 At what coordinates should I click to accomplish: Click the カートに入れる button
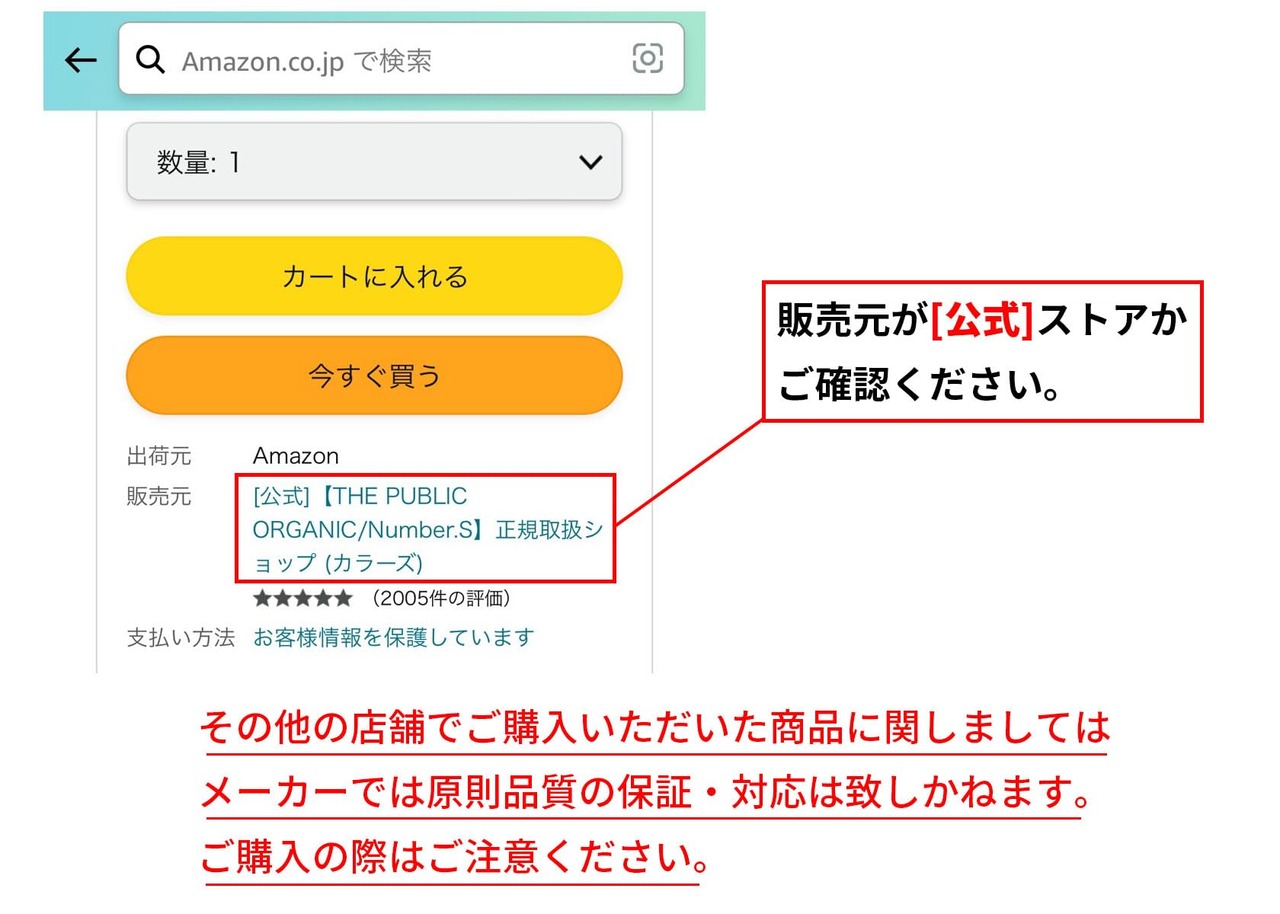click(374, 276)
